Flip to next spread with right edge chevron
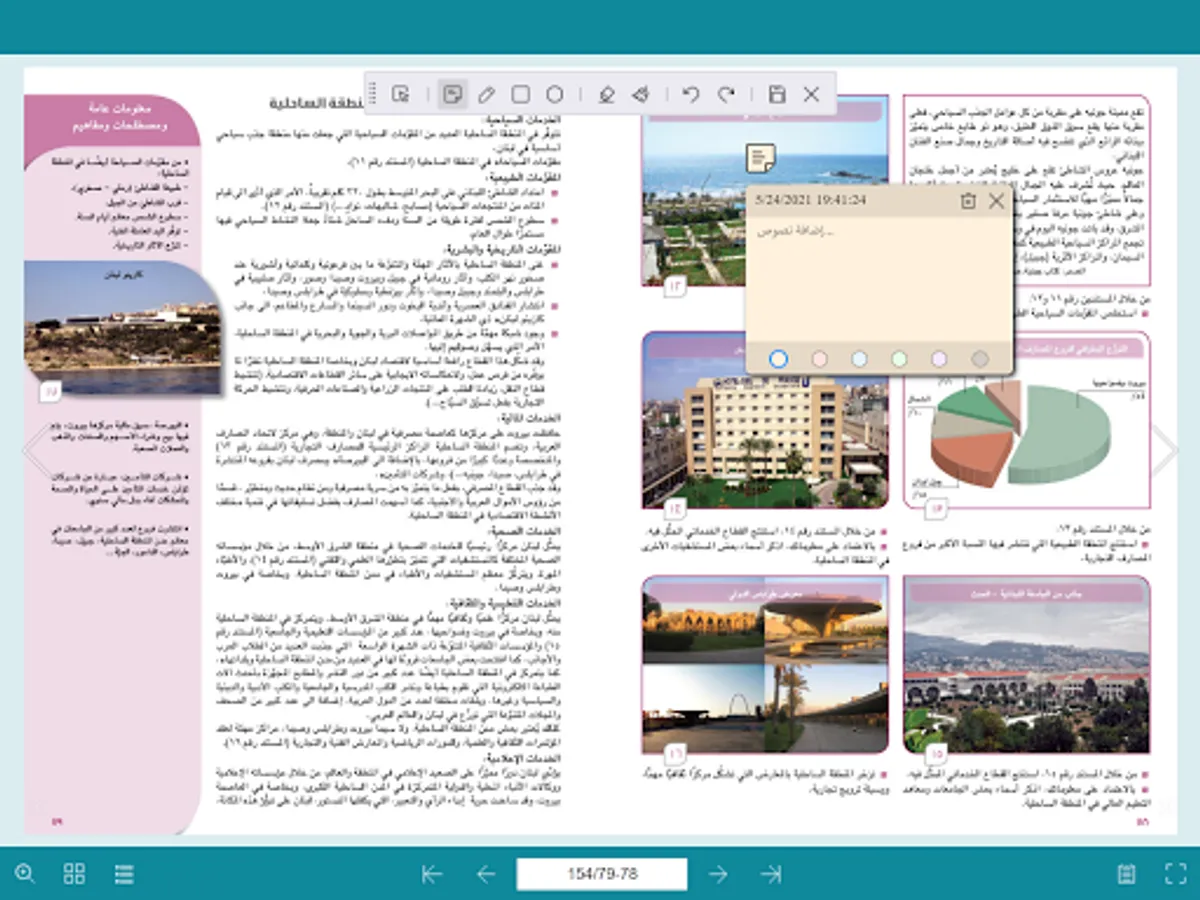1200x900 pixels. pos(1164,452)
